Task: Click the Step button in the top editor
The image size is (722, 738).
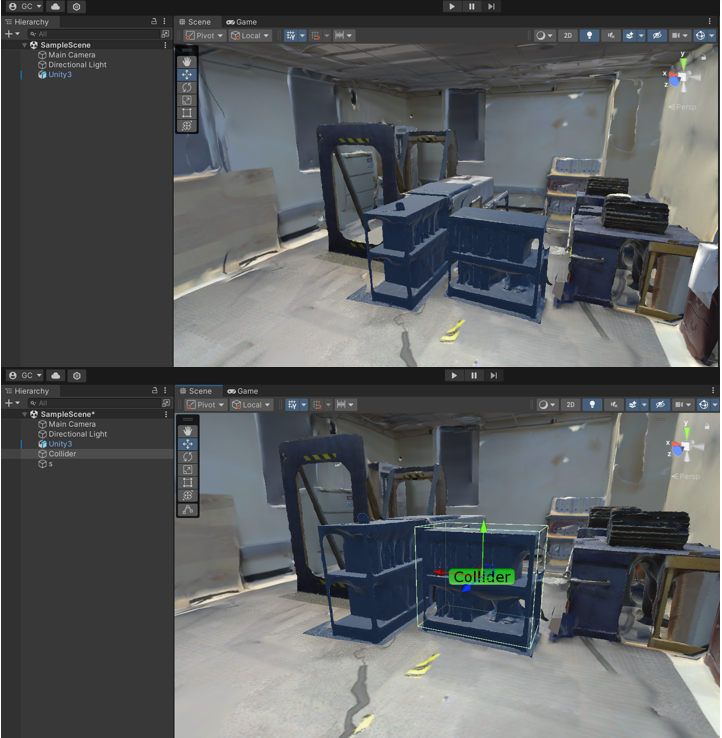Action: click(x=491, y=7)
